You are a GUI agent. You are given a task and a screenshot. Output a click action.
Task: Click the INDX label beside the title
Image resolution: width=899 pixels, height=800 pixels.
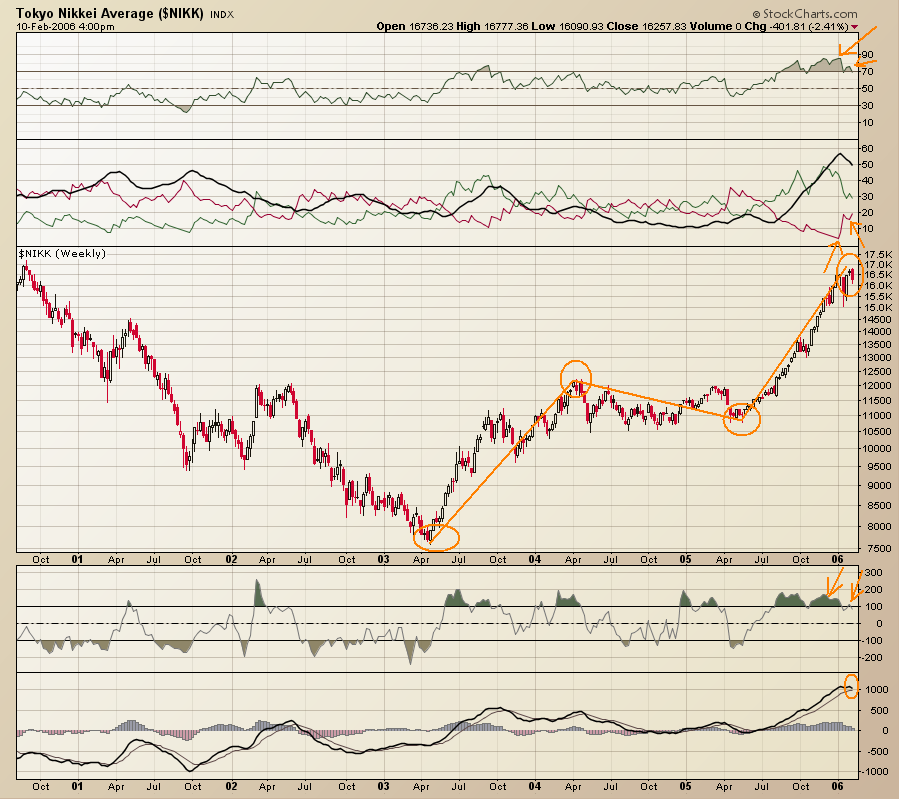[x=222, y=15]
